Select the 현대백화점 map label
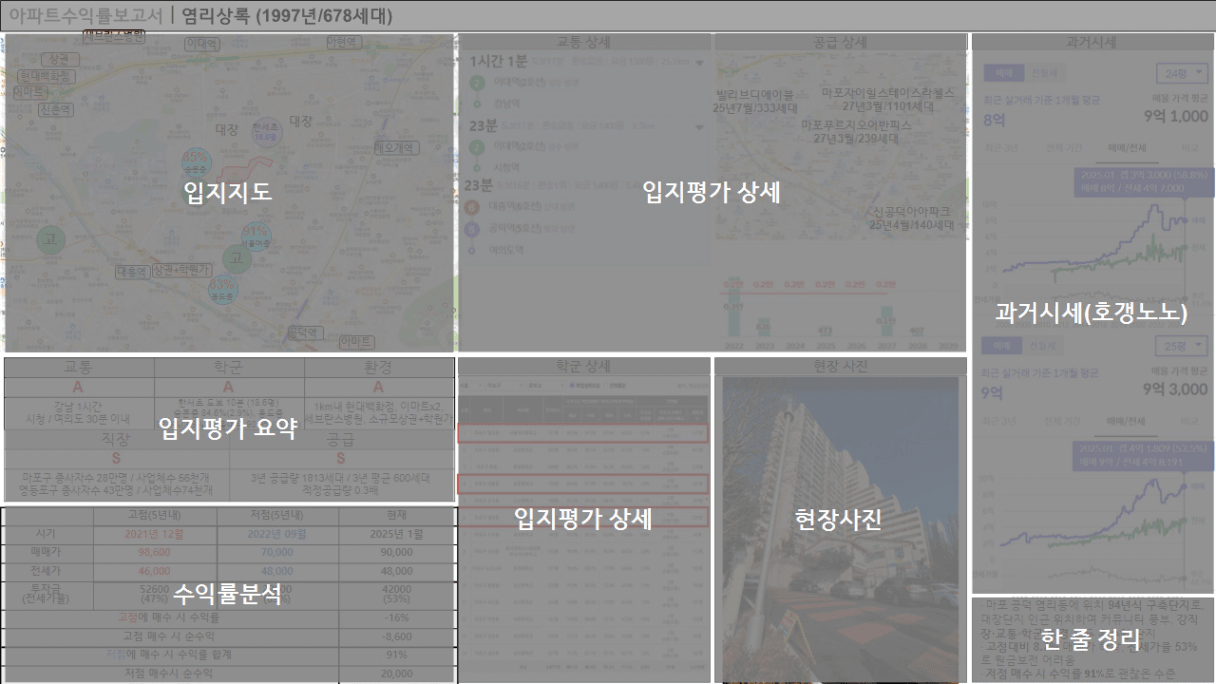 coord(44,75)
